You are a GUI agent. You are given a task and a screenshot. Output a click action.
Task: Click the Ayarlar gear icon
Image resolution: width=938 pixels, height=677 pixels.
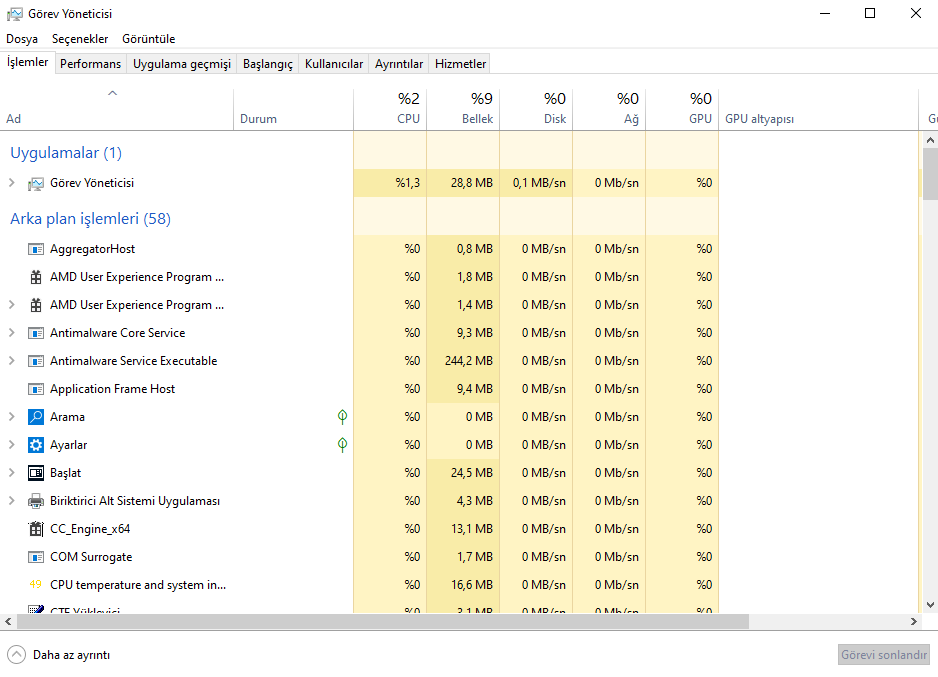(36, 445)
